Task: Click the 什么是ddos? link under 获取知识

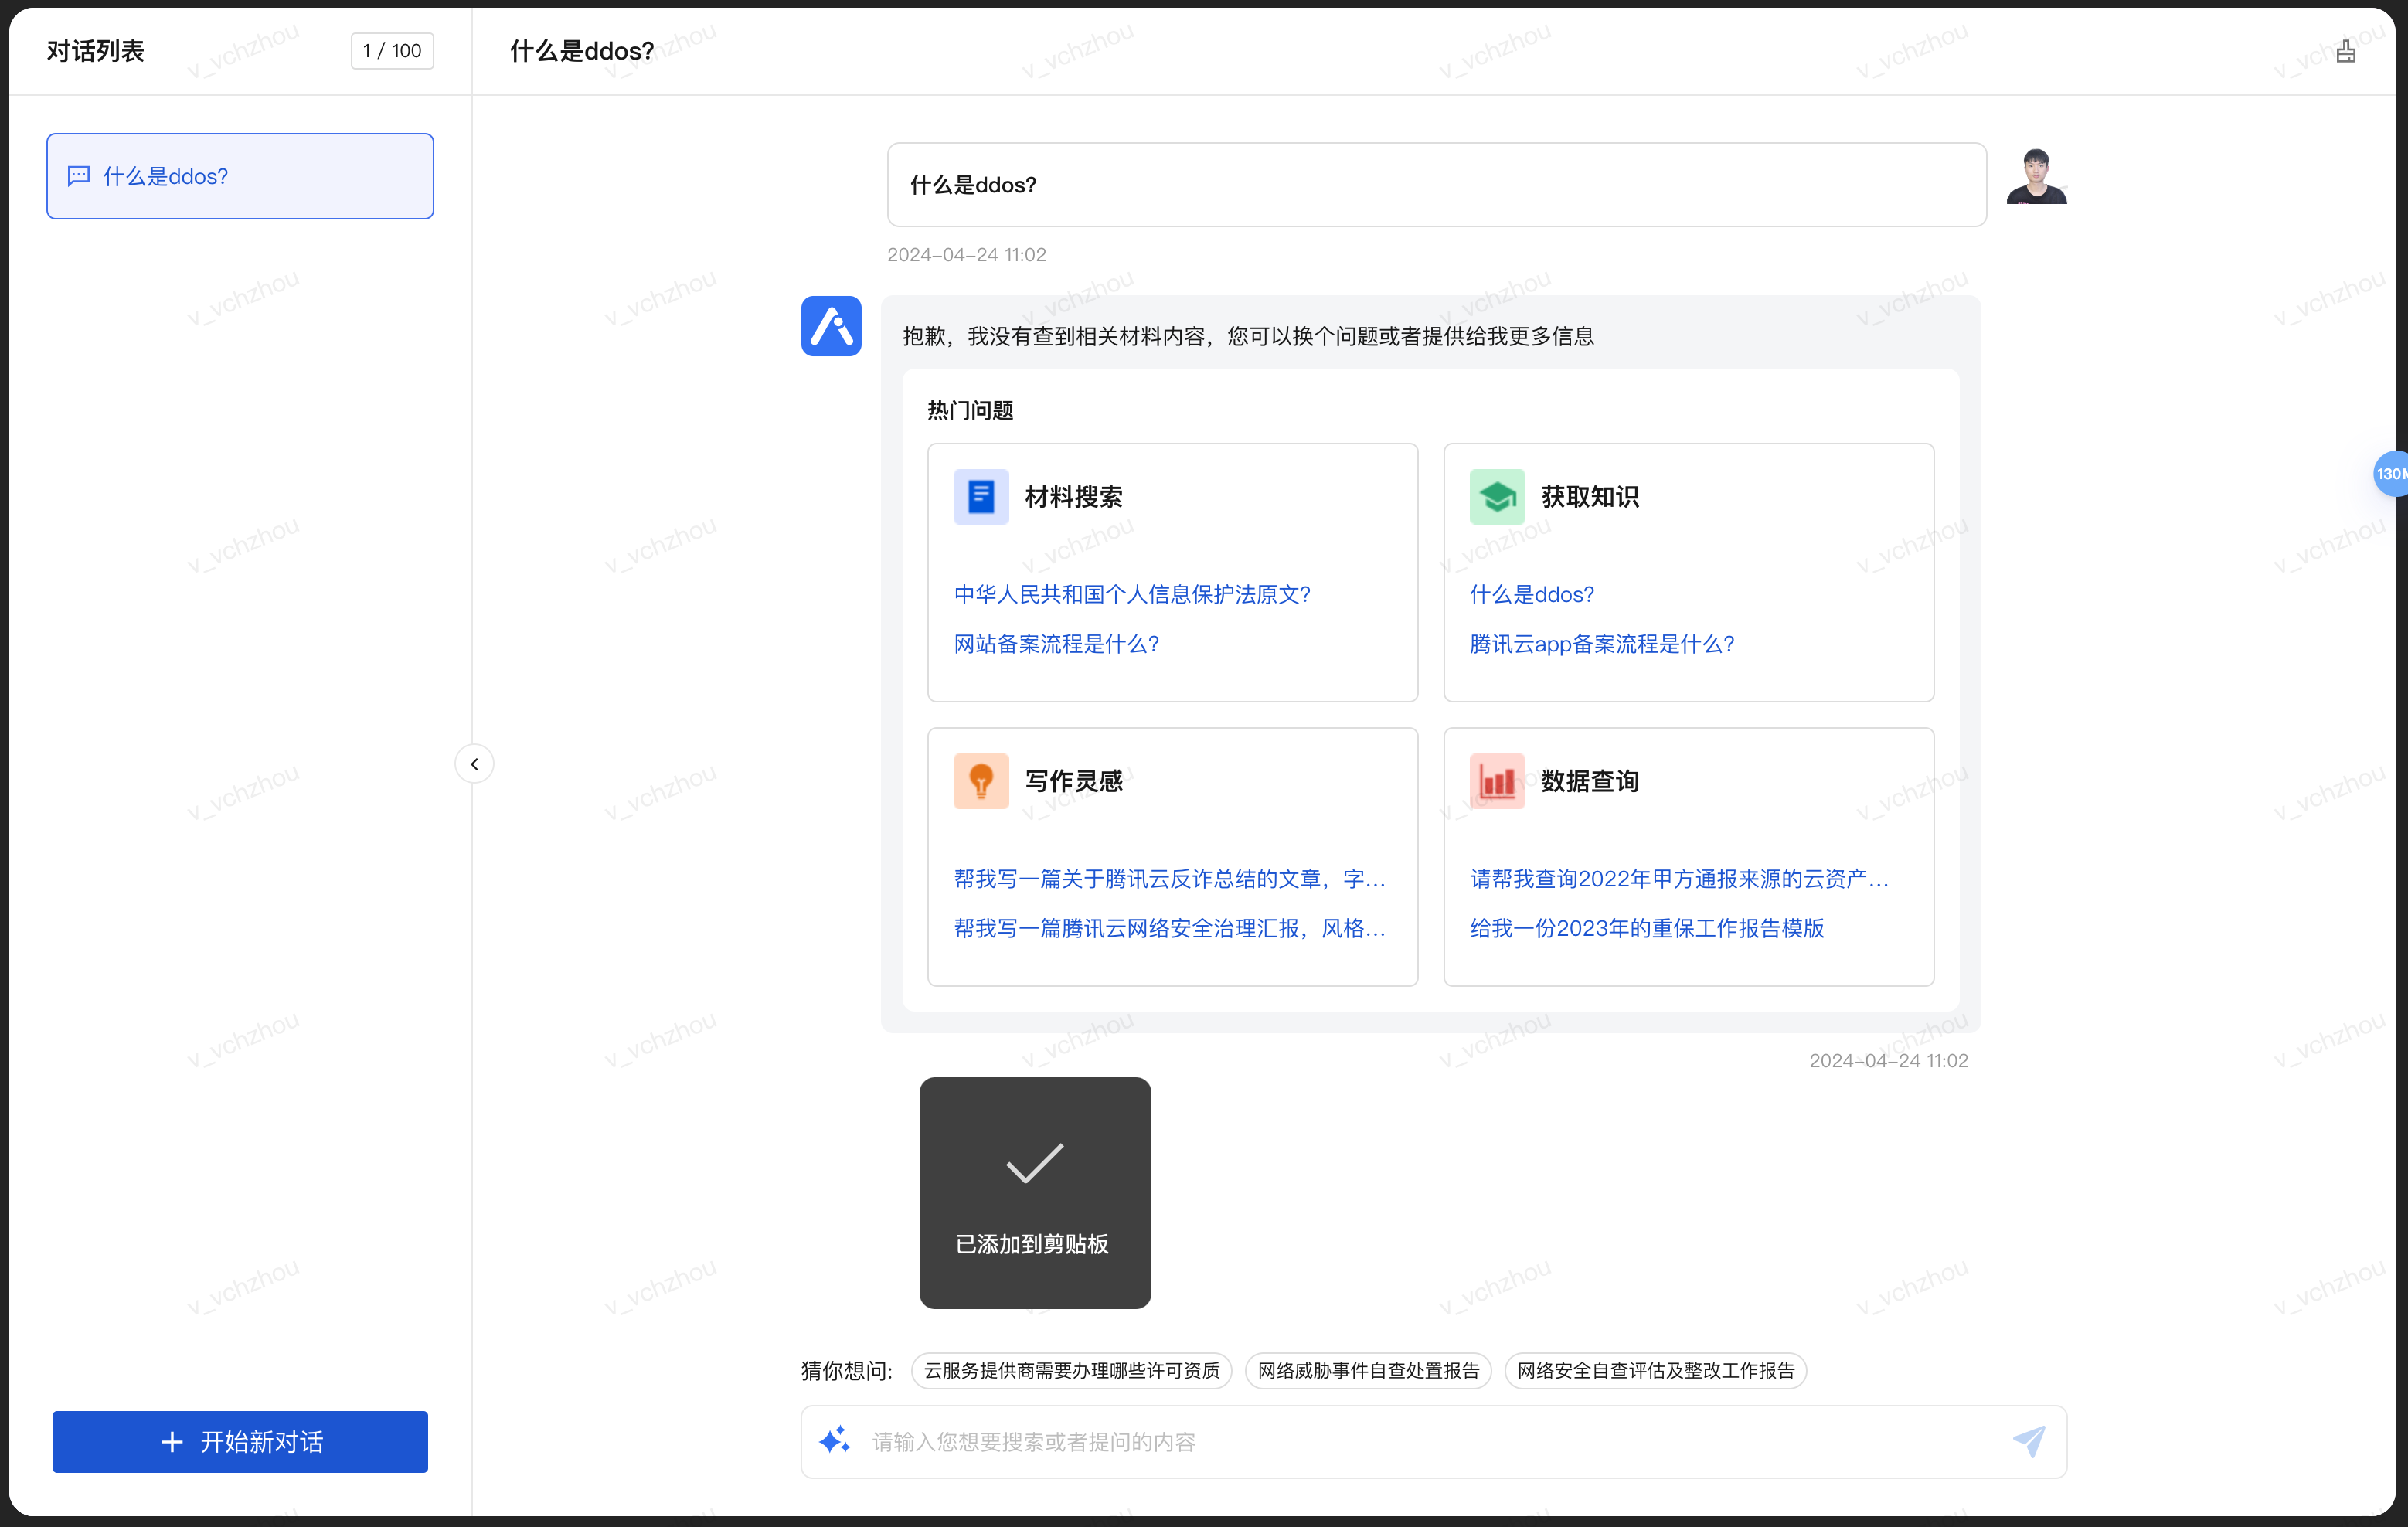Action: [1532, 594]
